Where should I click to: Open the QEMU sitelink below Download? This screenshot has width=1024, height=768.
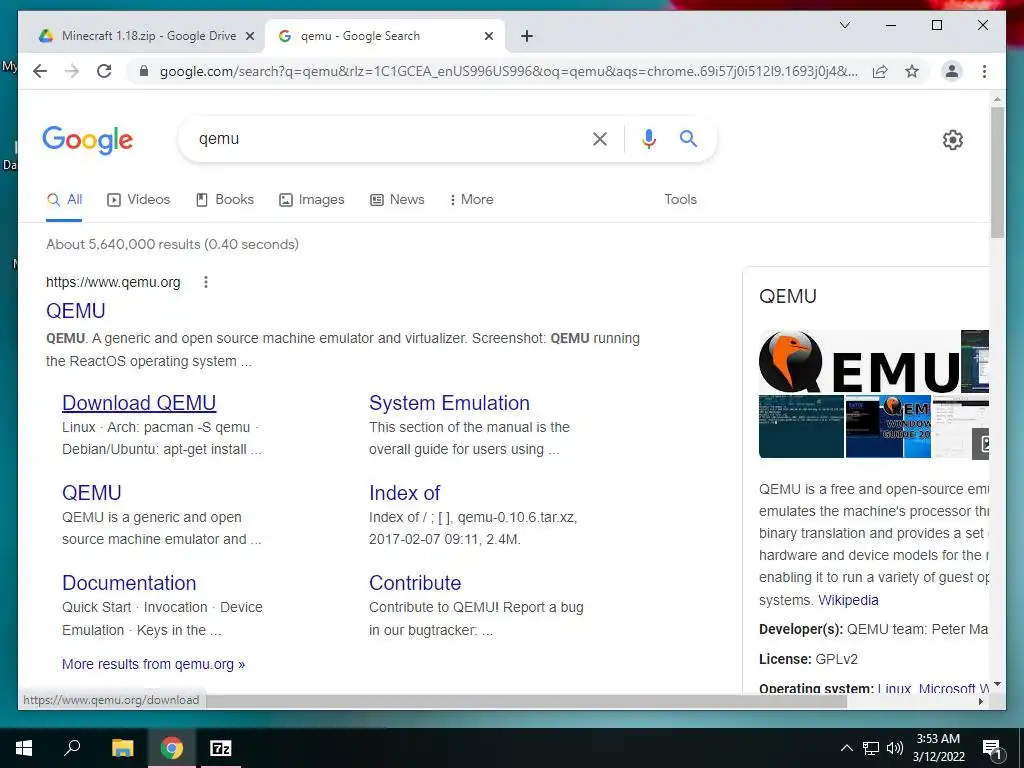91,493
